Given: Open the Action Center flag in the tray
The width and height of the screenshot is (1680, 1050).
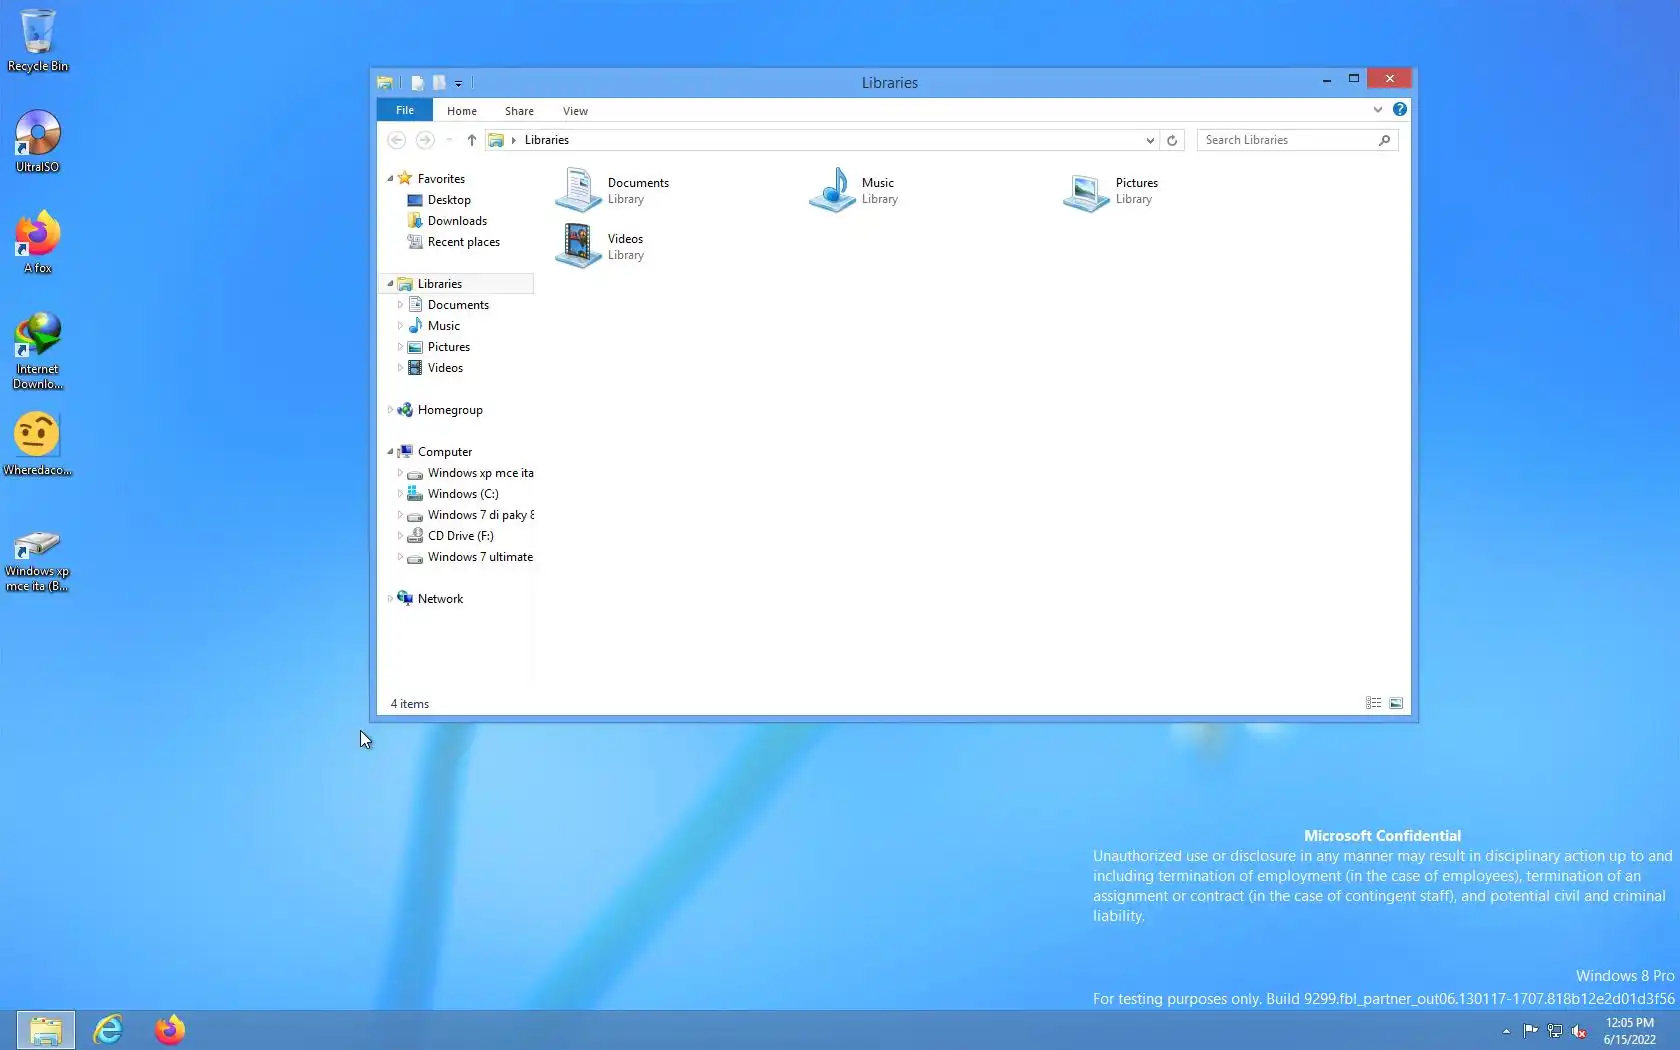Looking at the screenshot, I should pyautogui.click(x=1530, y=1031).
